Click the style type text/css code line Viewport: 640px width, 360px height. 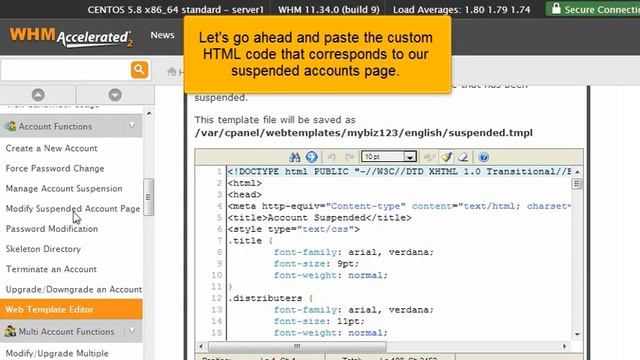tap(294, 229)
